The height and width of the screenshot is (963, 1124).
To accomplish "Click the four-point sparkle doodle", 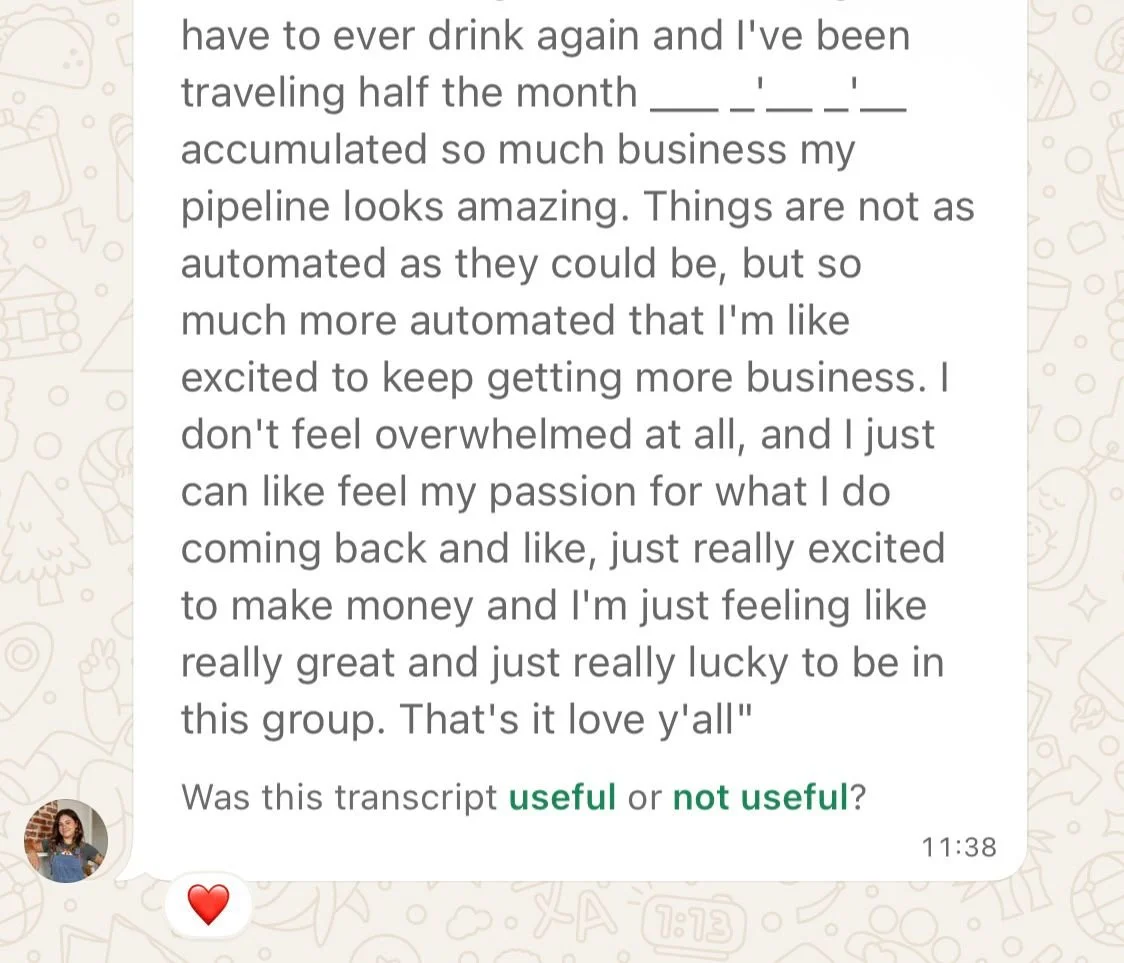I will click(1086, 602).
